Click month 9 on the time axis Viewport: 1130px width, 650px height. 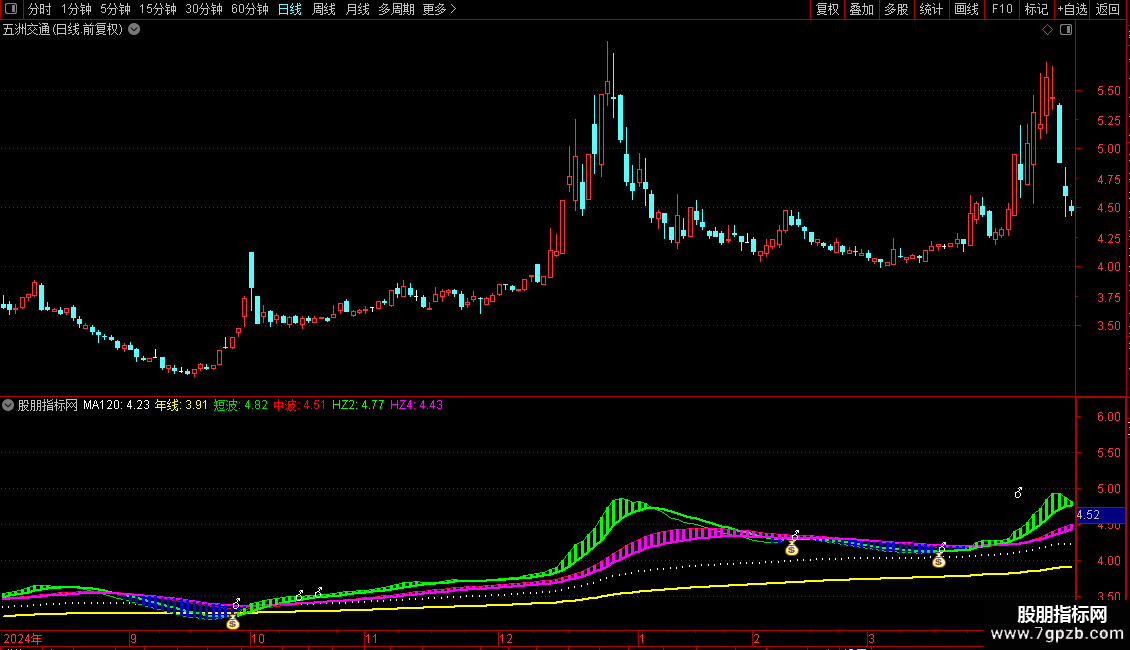point(133,638)
